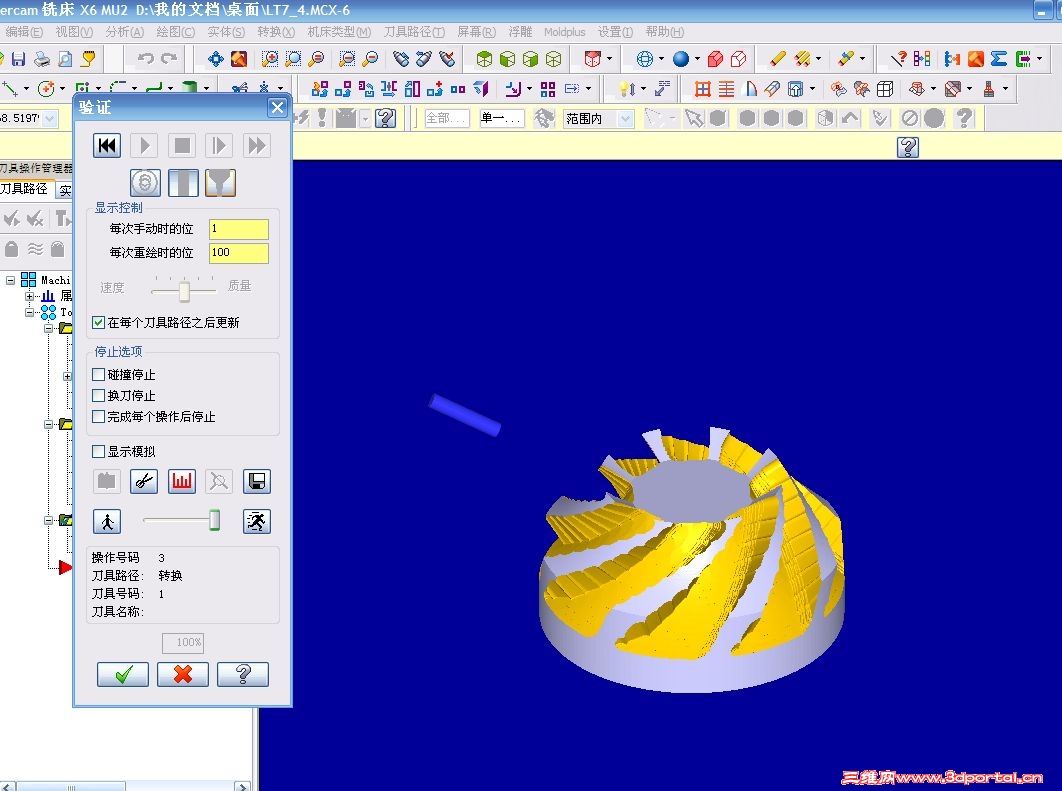The image size is (1062, 791).
Task: Open dropdown arrow beside blue sphere
Action: [x=698, y=59]
